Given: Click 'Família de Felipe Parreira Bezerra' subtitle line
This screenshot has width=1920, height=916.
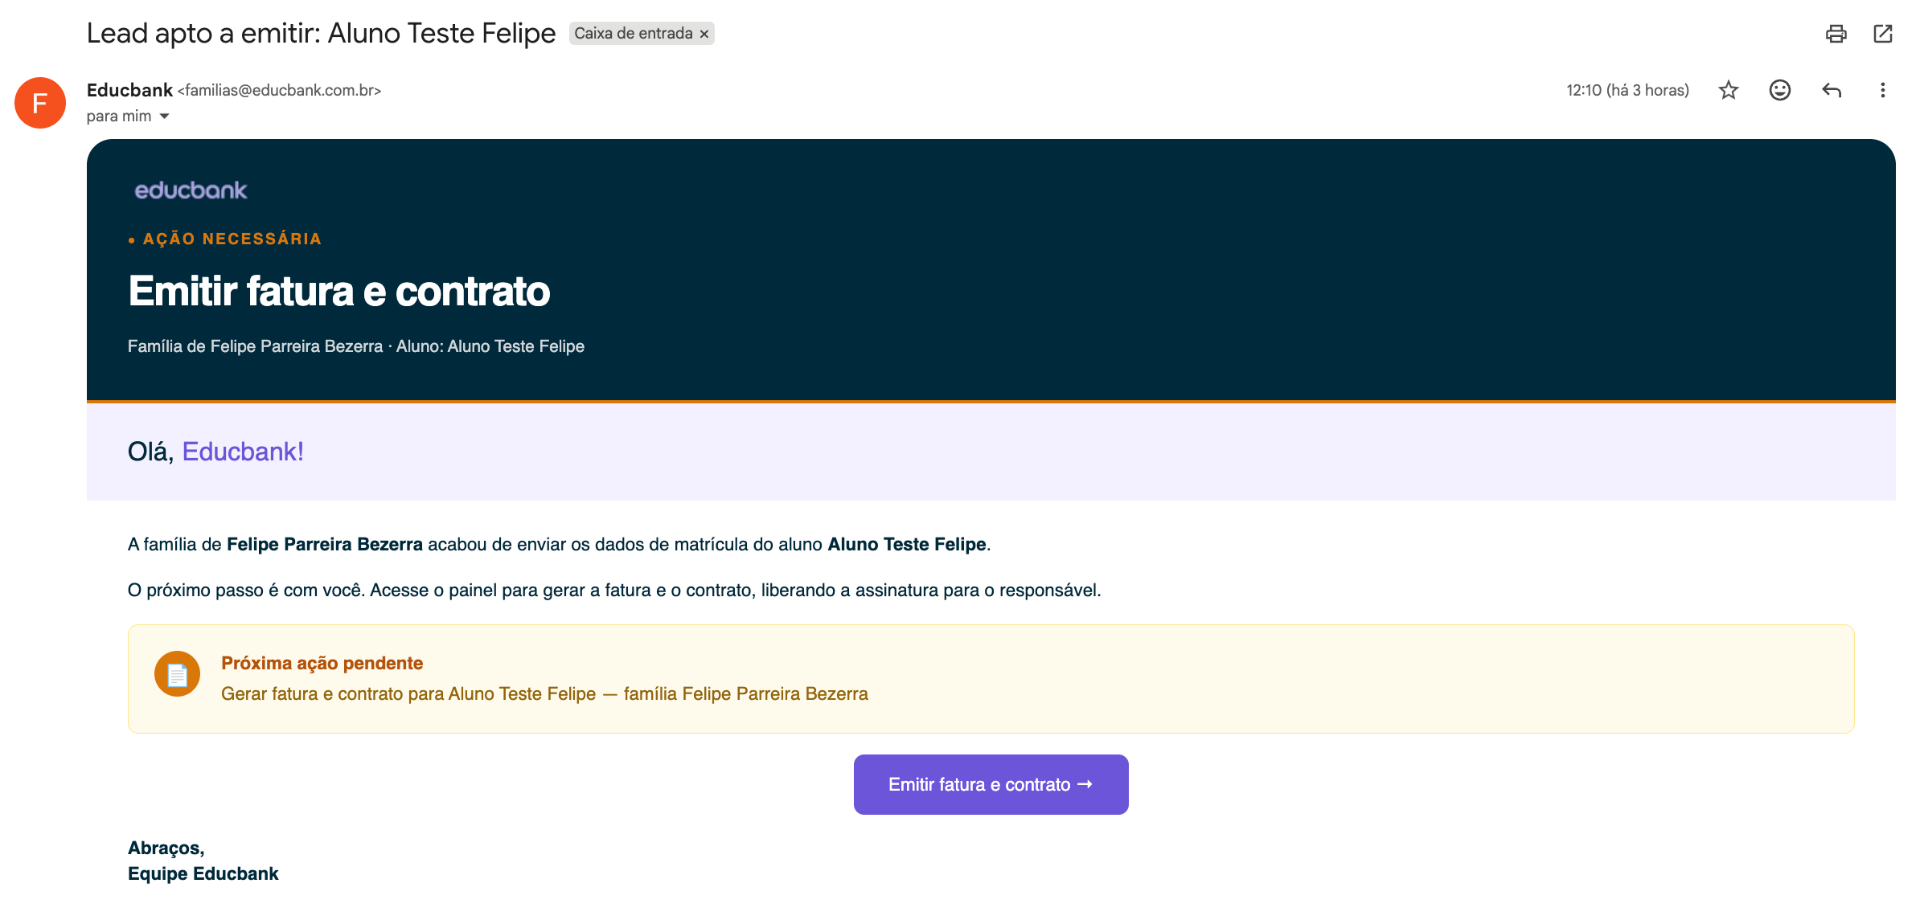Looking at the screenshot, I should pyautogui.click(x=356, y=346).
